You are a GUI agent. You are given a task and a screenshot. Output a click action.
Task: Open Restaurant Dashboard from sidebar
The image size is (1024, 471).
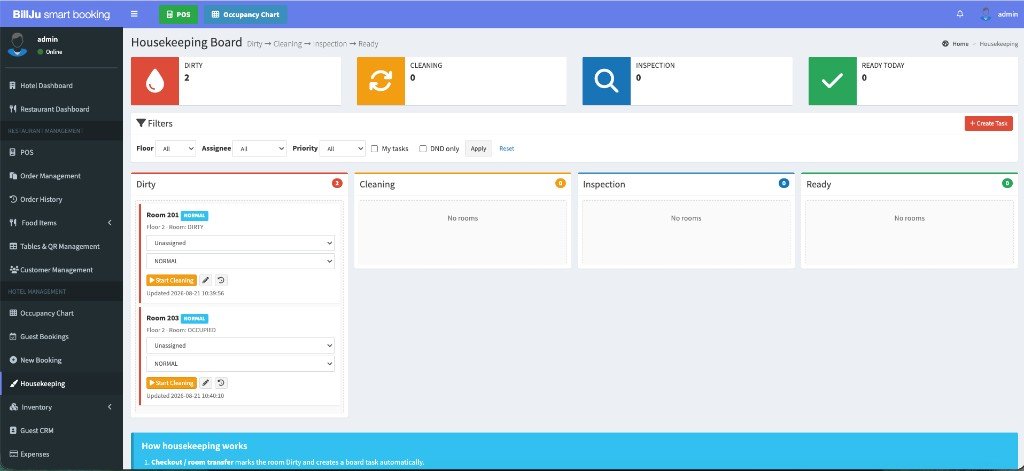pyautogui.click(x=61, y=109)
